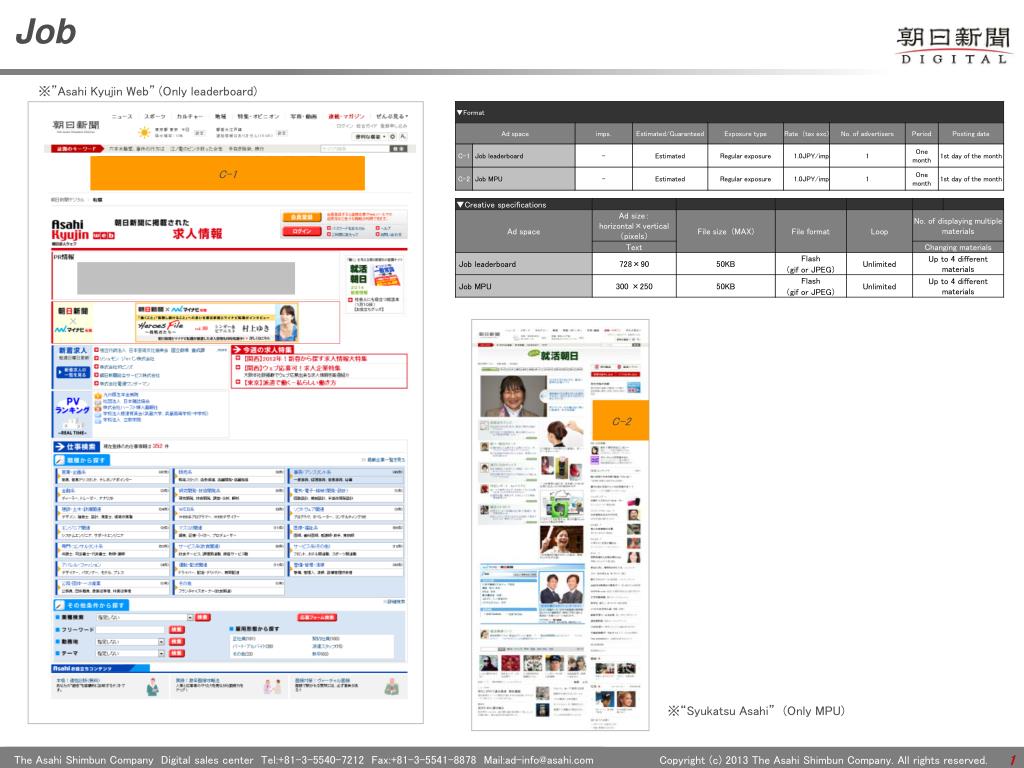Click the Asahi Shimbun logo on Kyujin page

pyautogui.click(x=76, y=125)
